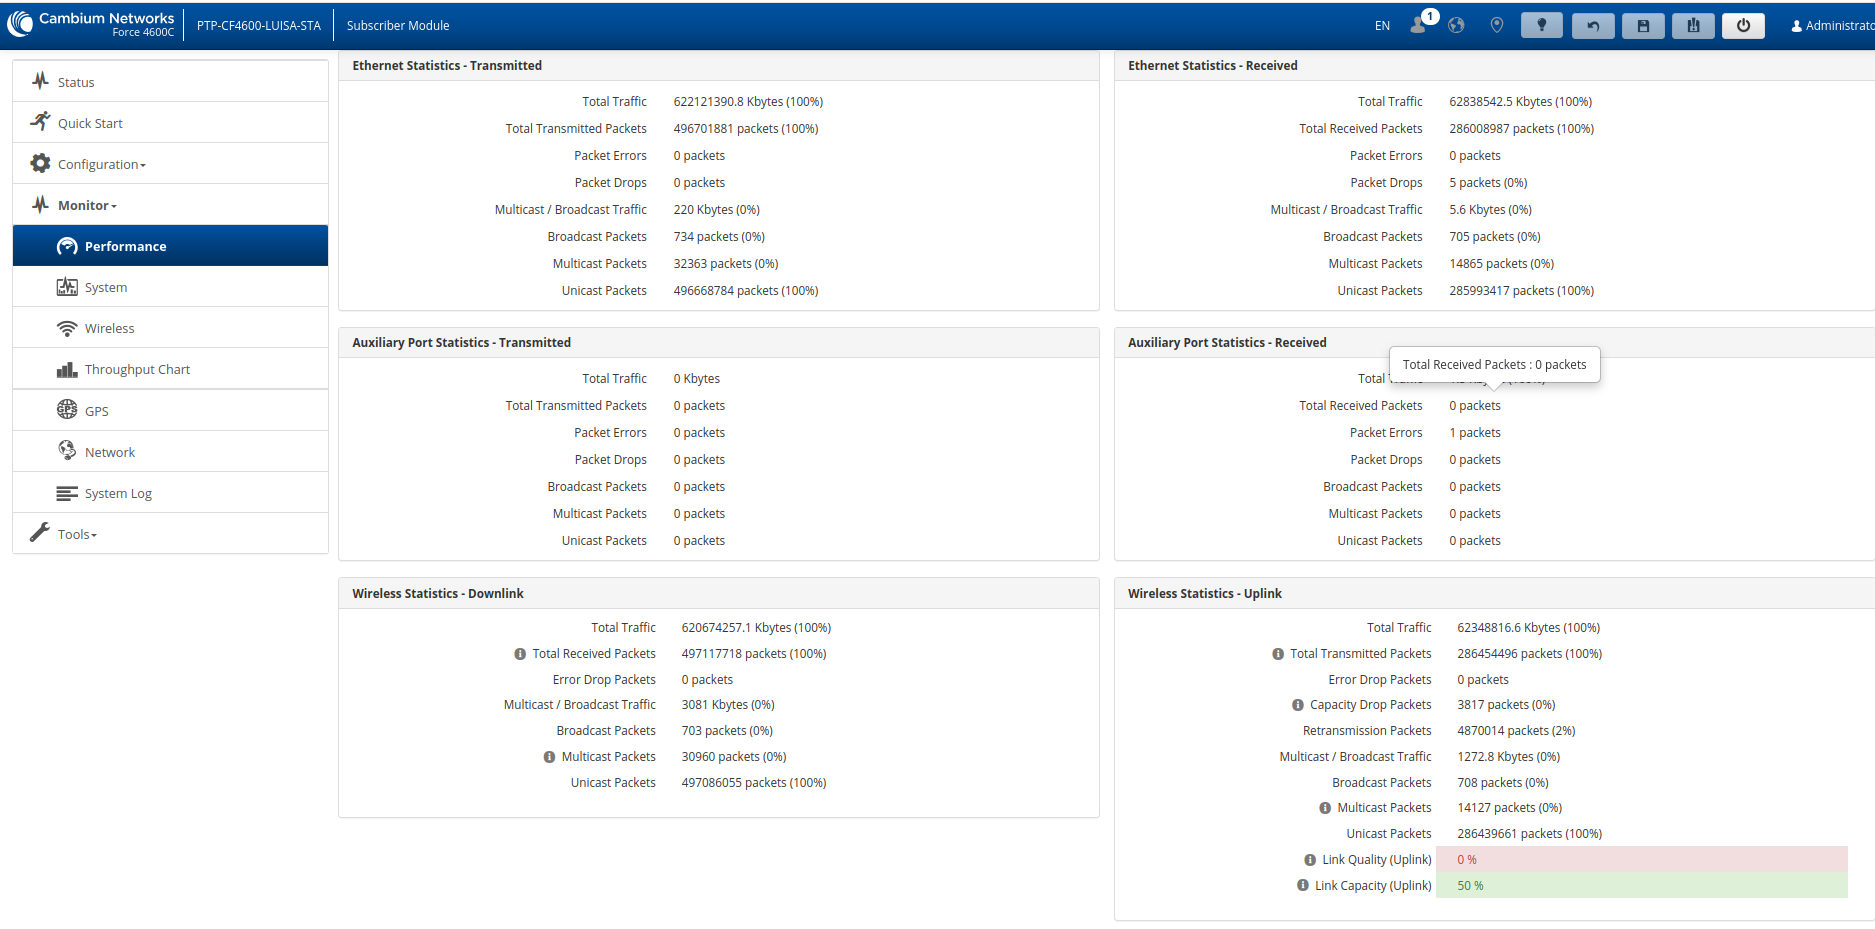Open the Wireless monitor page

point(171,328)
